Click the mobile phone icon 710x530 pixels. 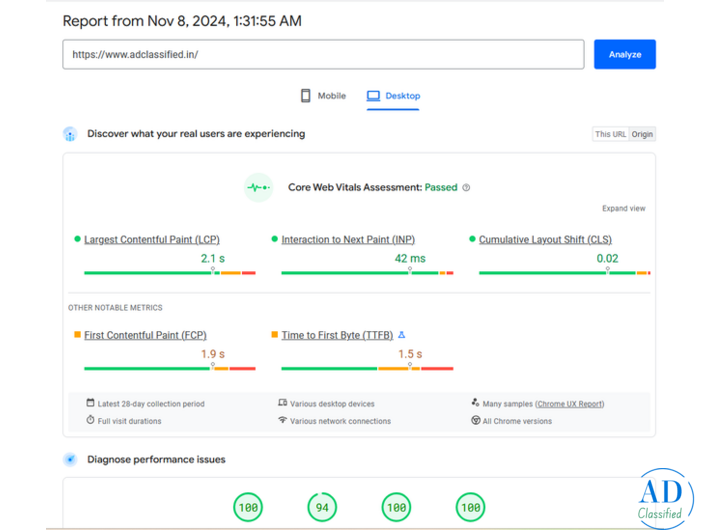[x=306, y=96]
